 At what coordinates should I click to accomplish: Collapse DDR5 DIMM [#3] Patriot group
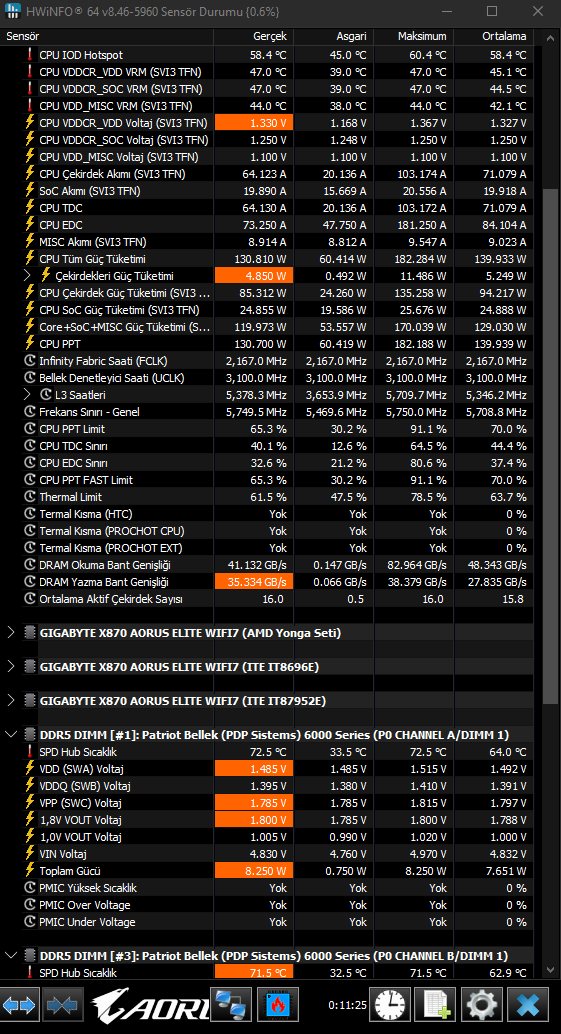[x=11, y=955]
